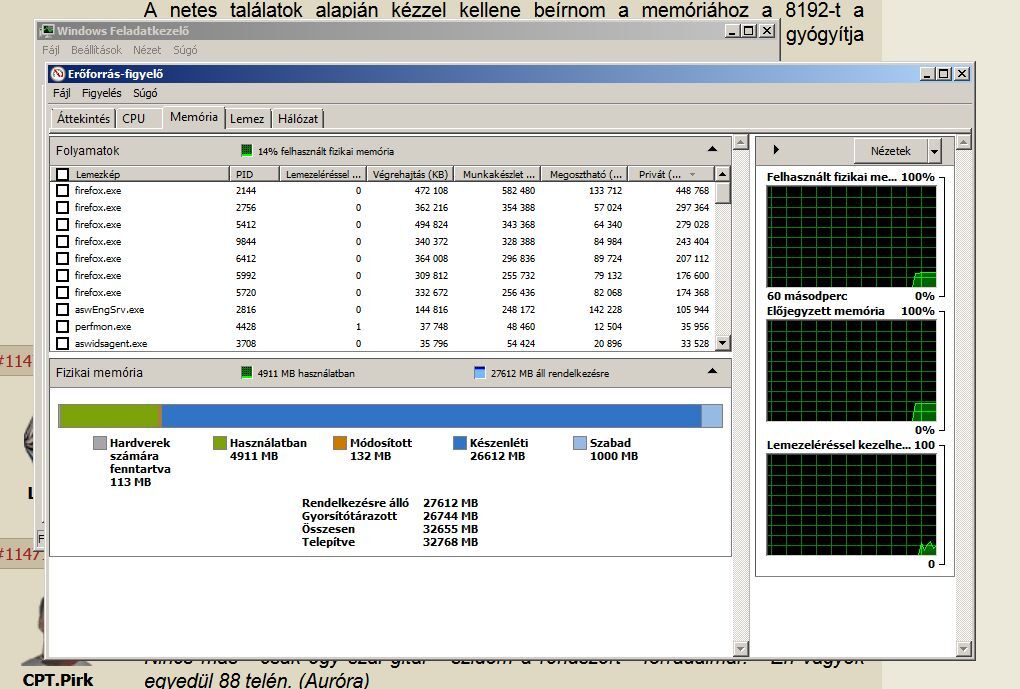Viewport: 1020px width, 689px height.
Task: Click the graphs pane scrollbar down arrow
Action: coord(963,649)
